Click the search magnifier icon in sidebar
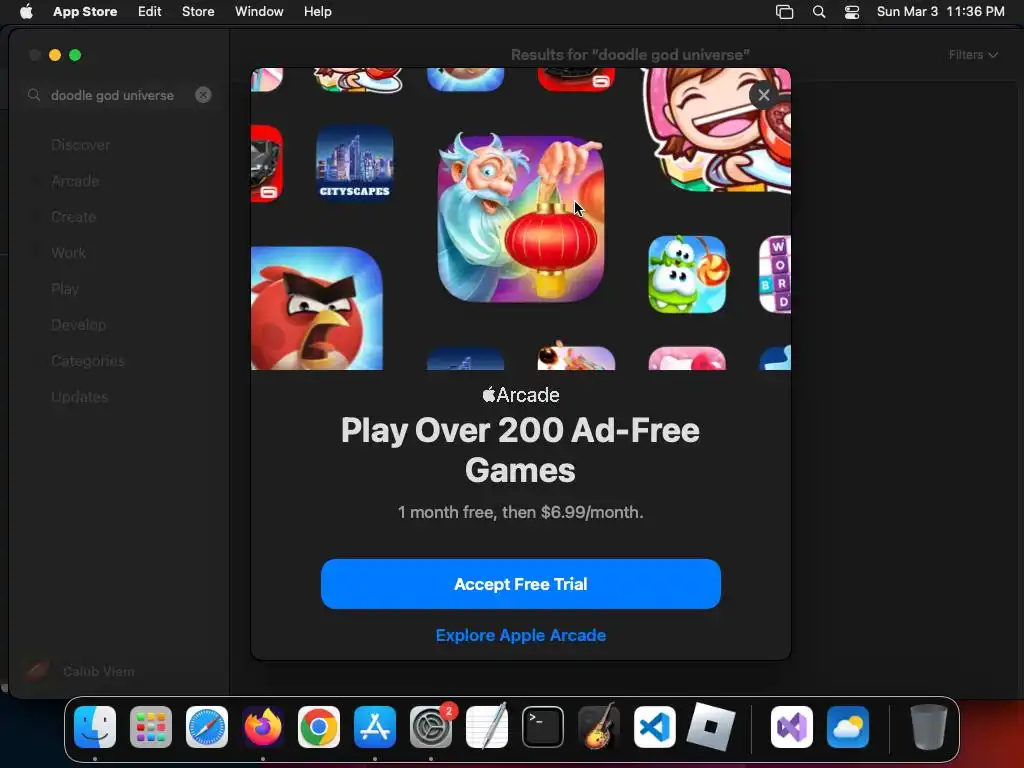 pyautogui.click(x=34, y=95)
